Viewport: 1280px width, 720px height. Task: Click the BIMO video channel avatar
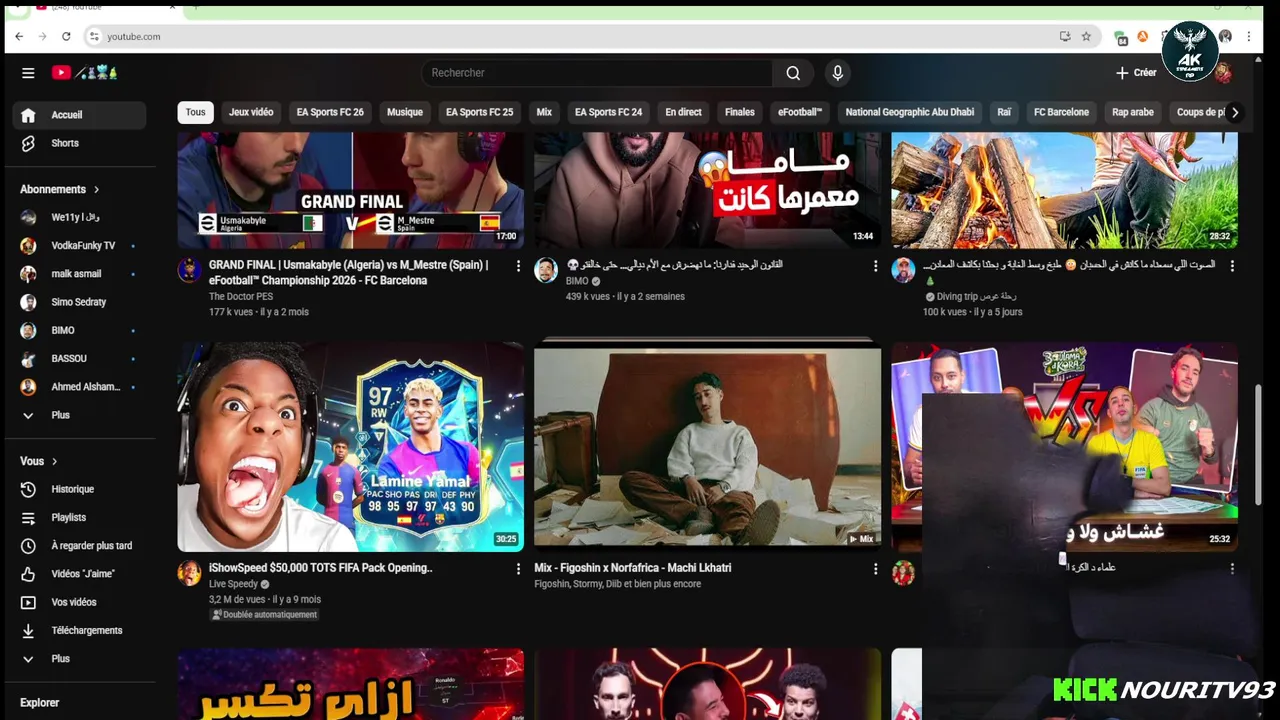(546, 270)
